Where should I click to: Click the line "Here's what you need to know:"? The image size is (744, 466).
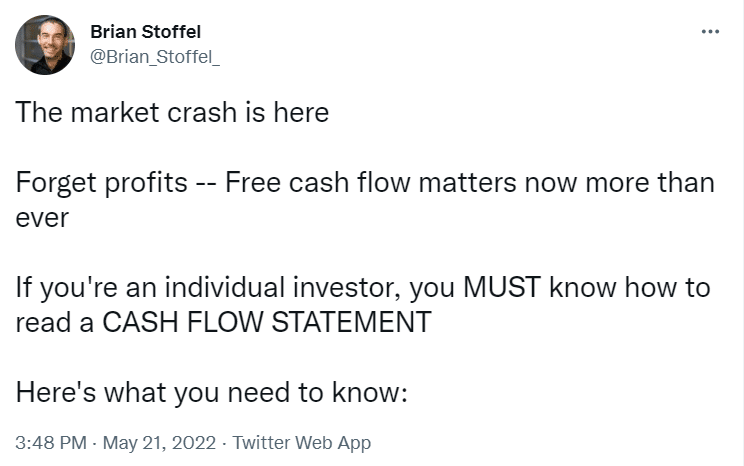212,393
